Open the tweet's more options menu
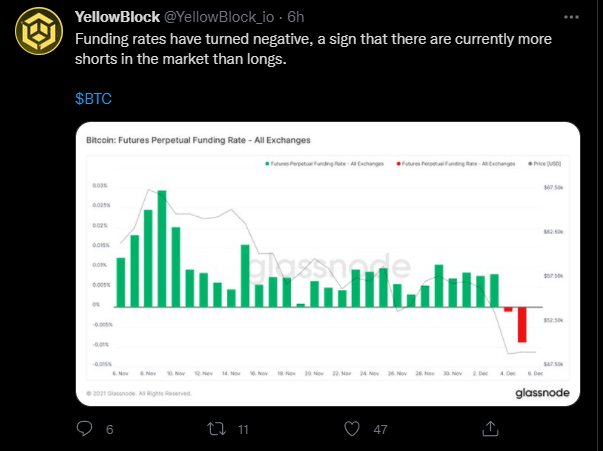The height and width of the screenshot is (451, 603). coord(571,17)
